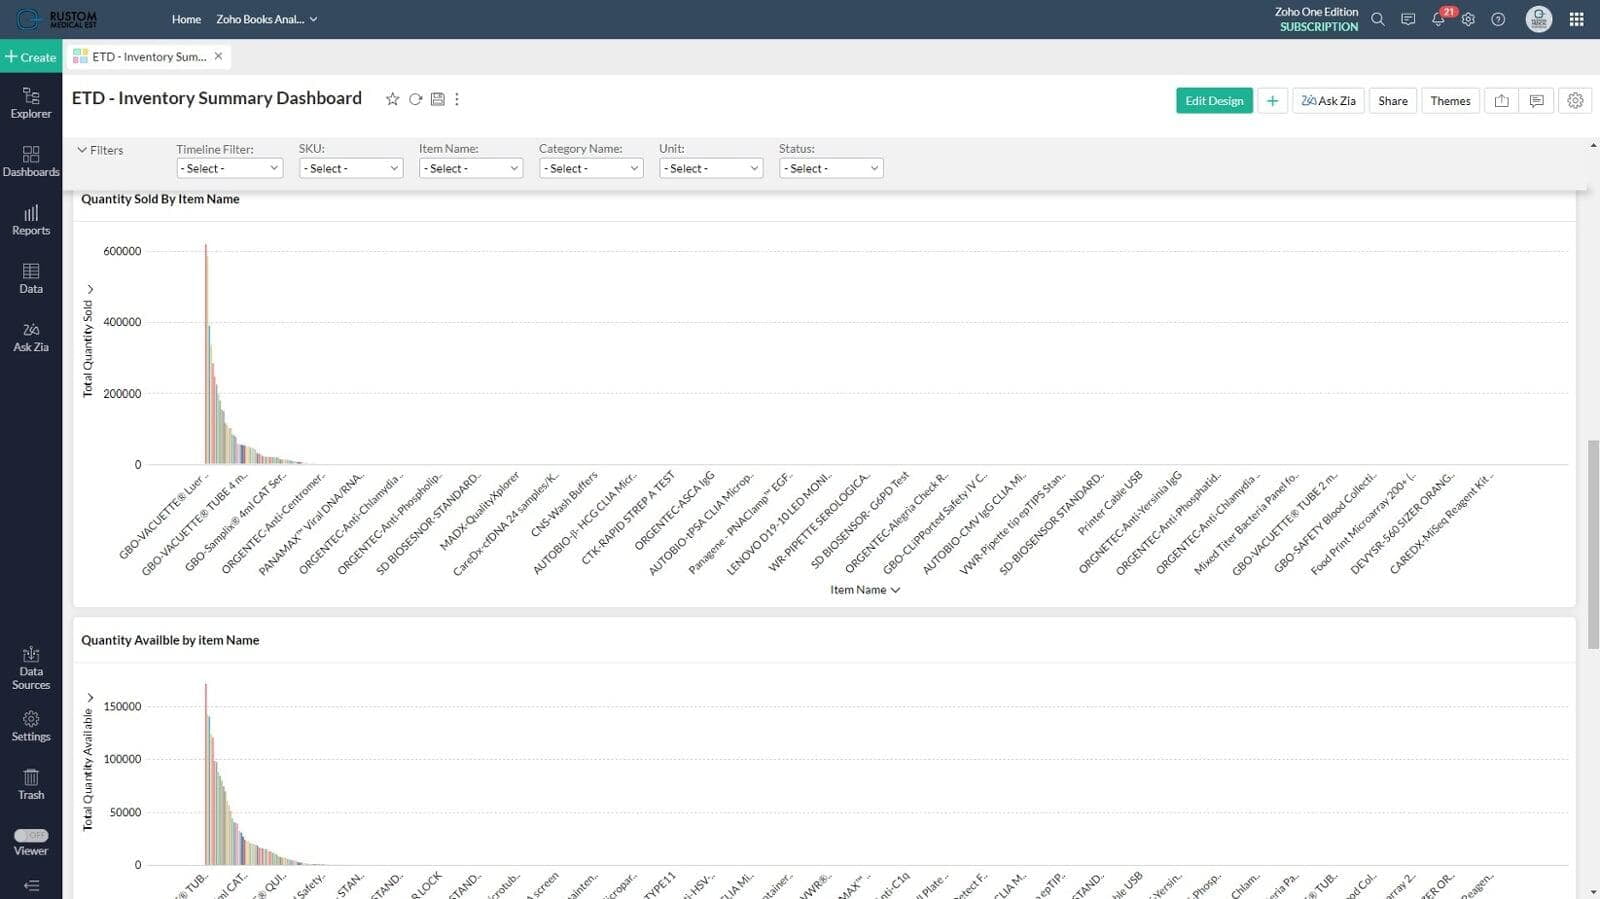1600x899 pixels.
Task: Go to Home in top navigation
Action: [186, 19]
